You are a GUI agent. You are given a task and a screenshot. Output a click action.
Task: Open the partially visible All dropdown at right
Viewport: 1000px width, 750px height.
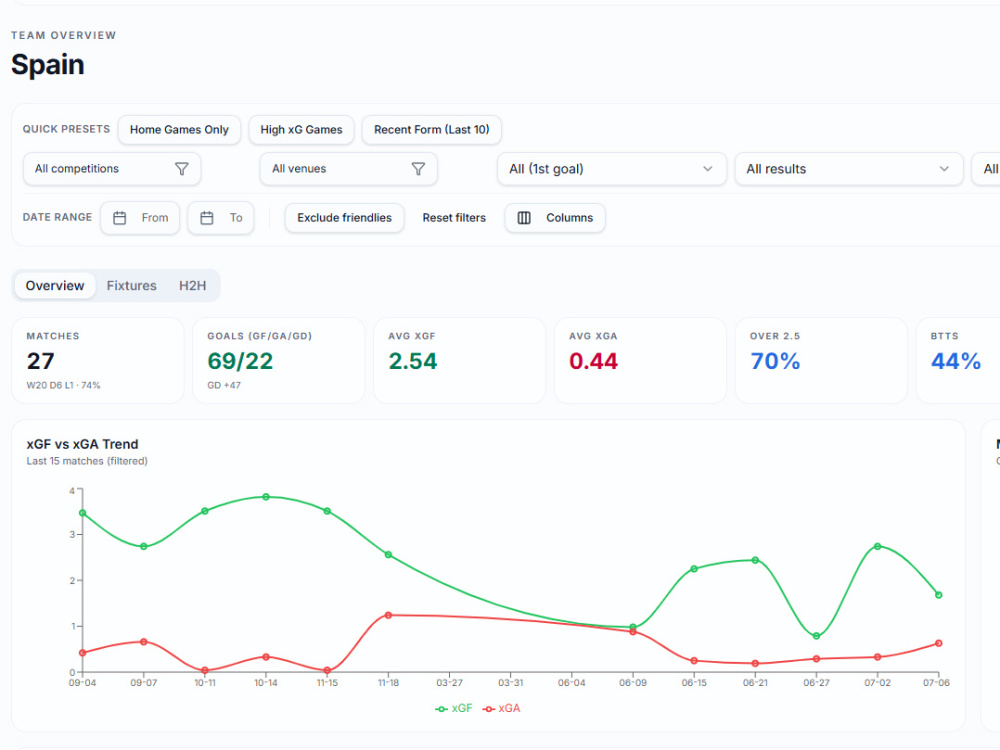pos(986,169)
